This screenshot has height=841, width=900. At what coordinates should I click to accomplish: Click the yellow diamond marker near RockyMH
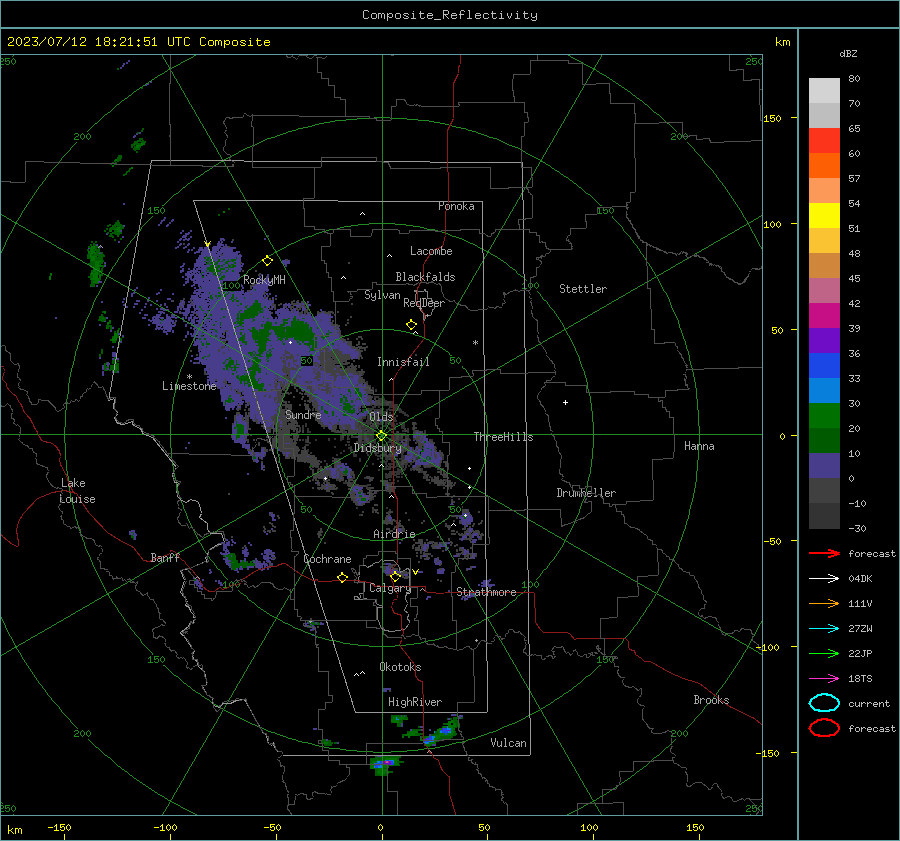coord(267,261)
